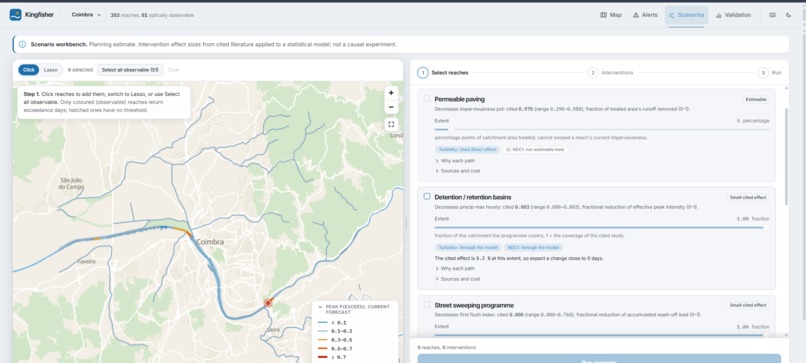Click Select all observable (51) button
This screenshot has height=363, width=806.
[130, 70]
